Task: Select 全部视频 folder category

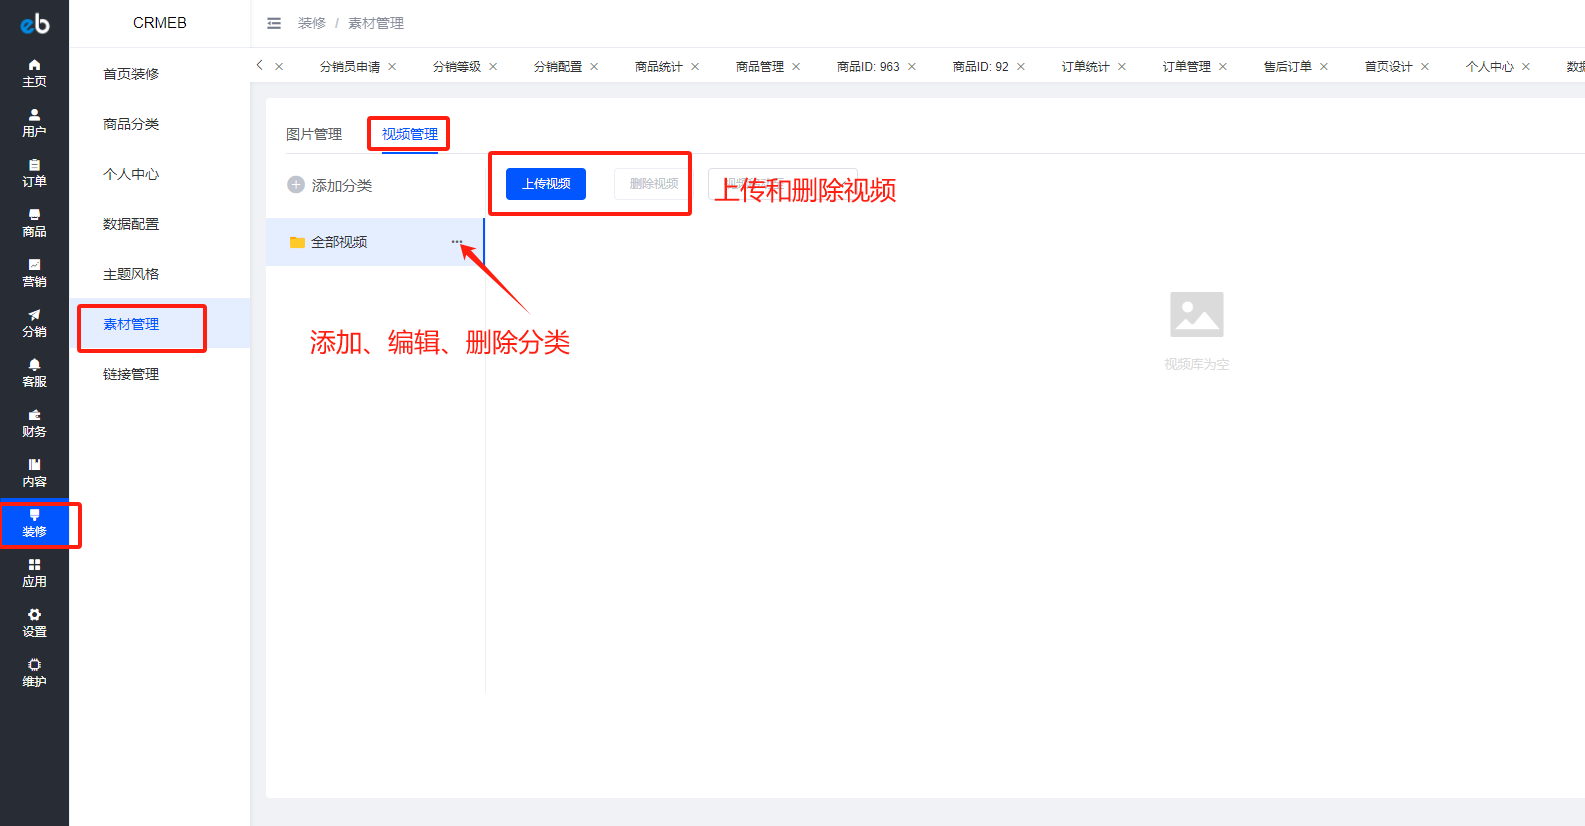Action: click(339, 242)
